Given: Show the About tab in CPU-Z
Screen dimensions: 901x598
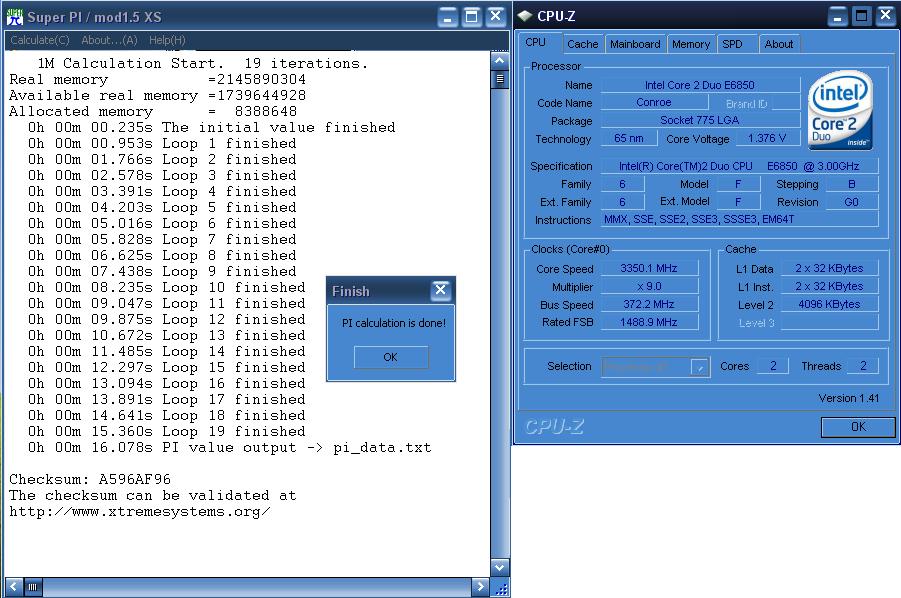Looking at the screenshot, I should tap(779, 44).
